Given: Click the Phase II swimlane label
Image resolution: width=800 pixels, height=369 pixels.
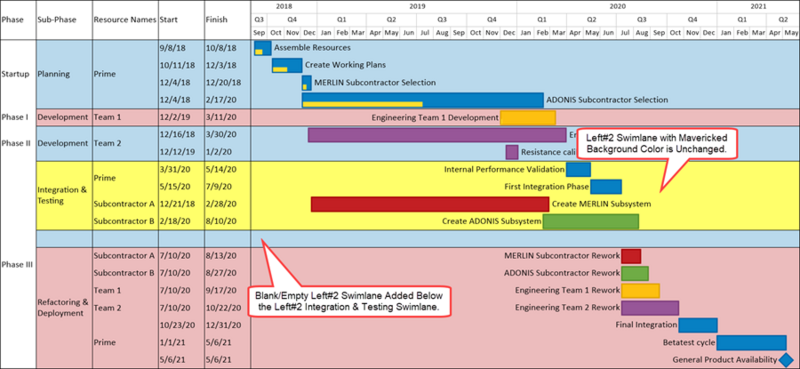Looking at the screenshot, I should pos(16,143).
